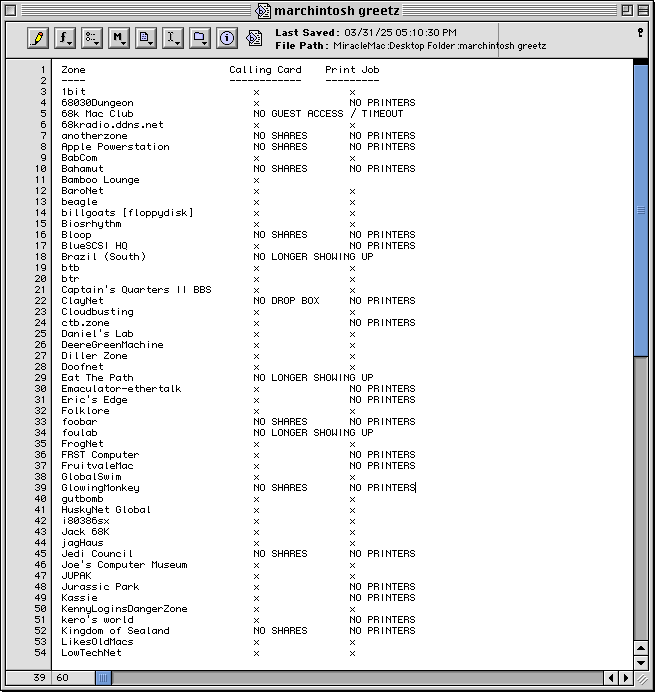Click the vertical scrollbar thumb
Screen dimensions: 655x692
pos(640,211)
